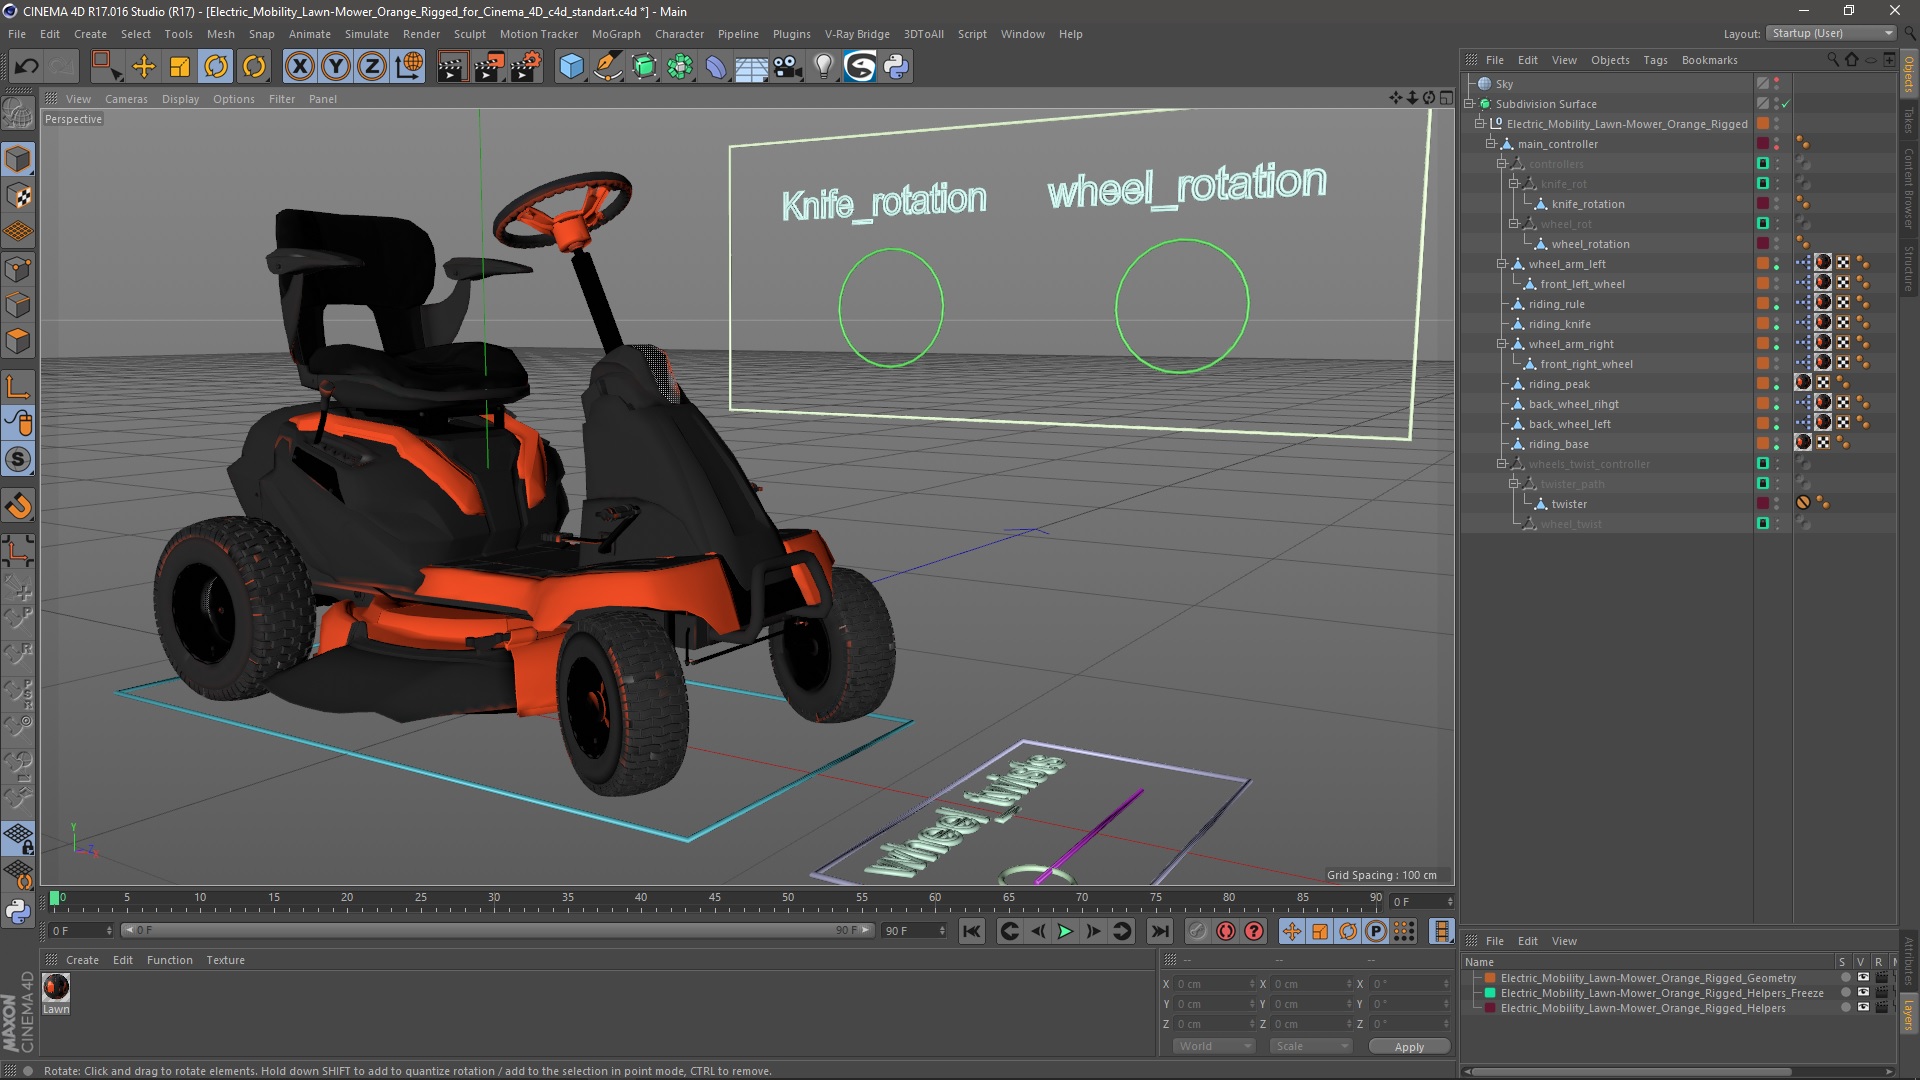
Task: Open the Objects side tab
Action: tap(1909, 74)
